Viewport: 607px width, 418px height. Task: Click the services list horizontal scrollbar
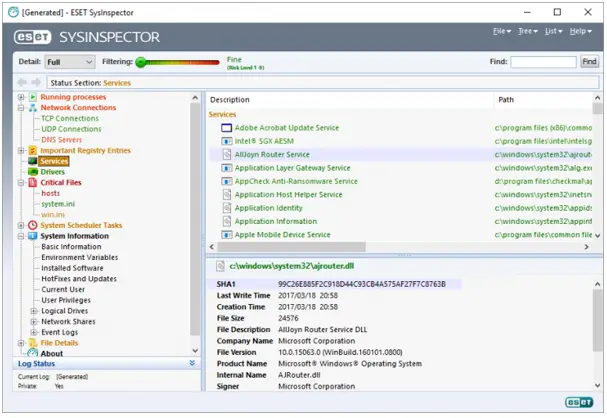(291, 247)
